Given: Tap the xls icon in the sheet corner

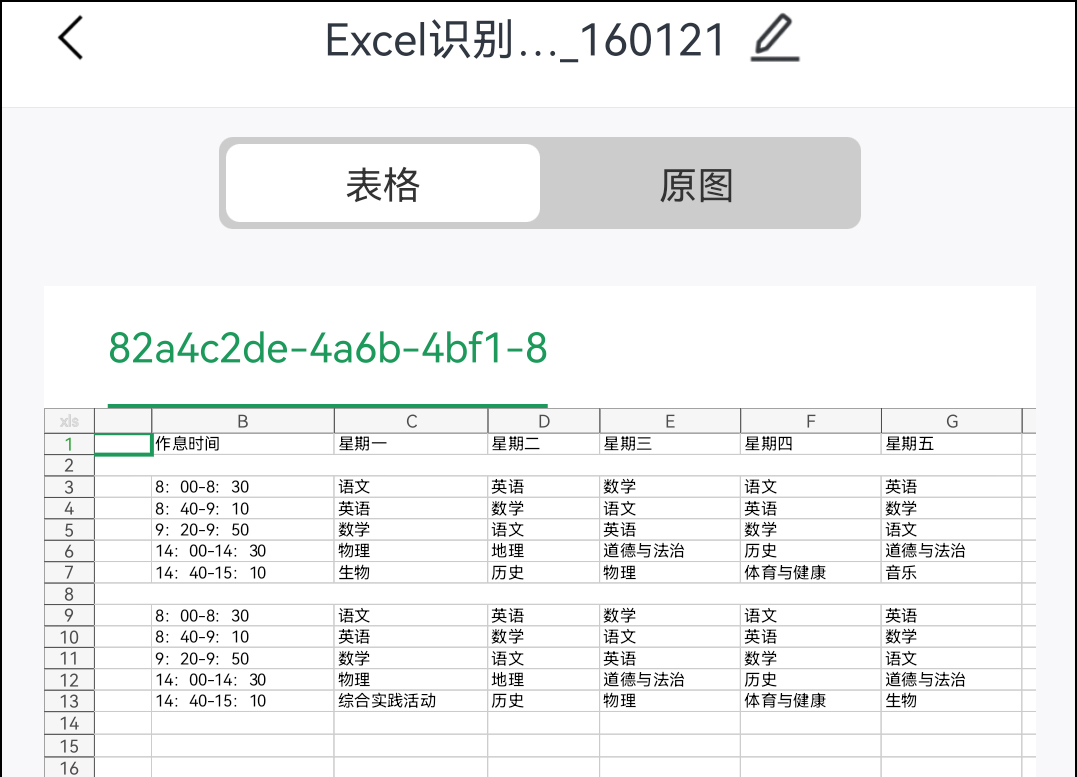Looking at the screenshot, I should pyautogui.click(x=69, y=420).
